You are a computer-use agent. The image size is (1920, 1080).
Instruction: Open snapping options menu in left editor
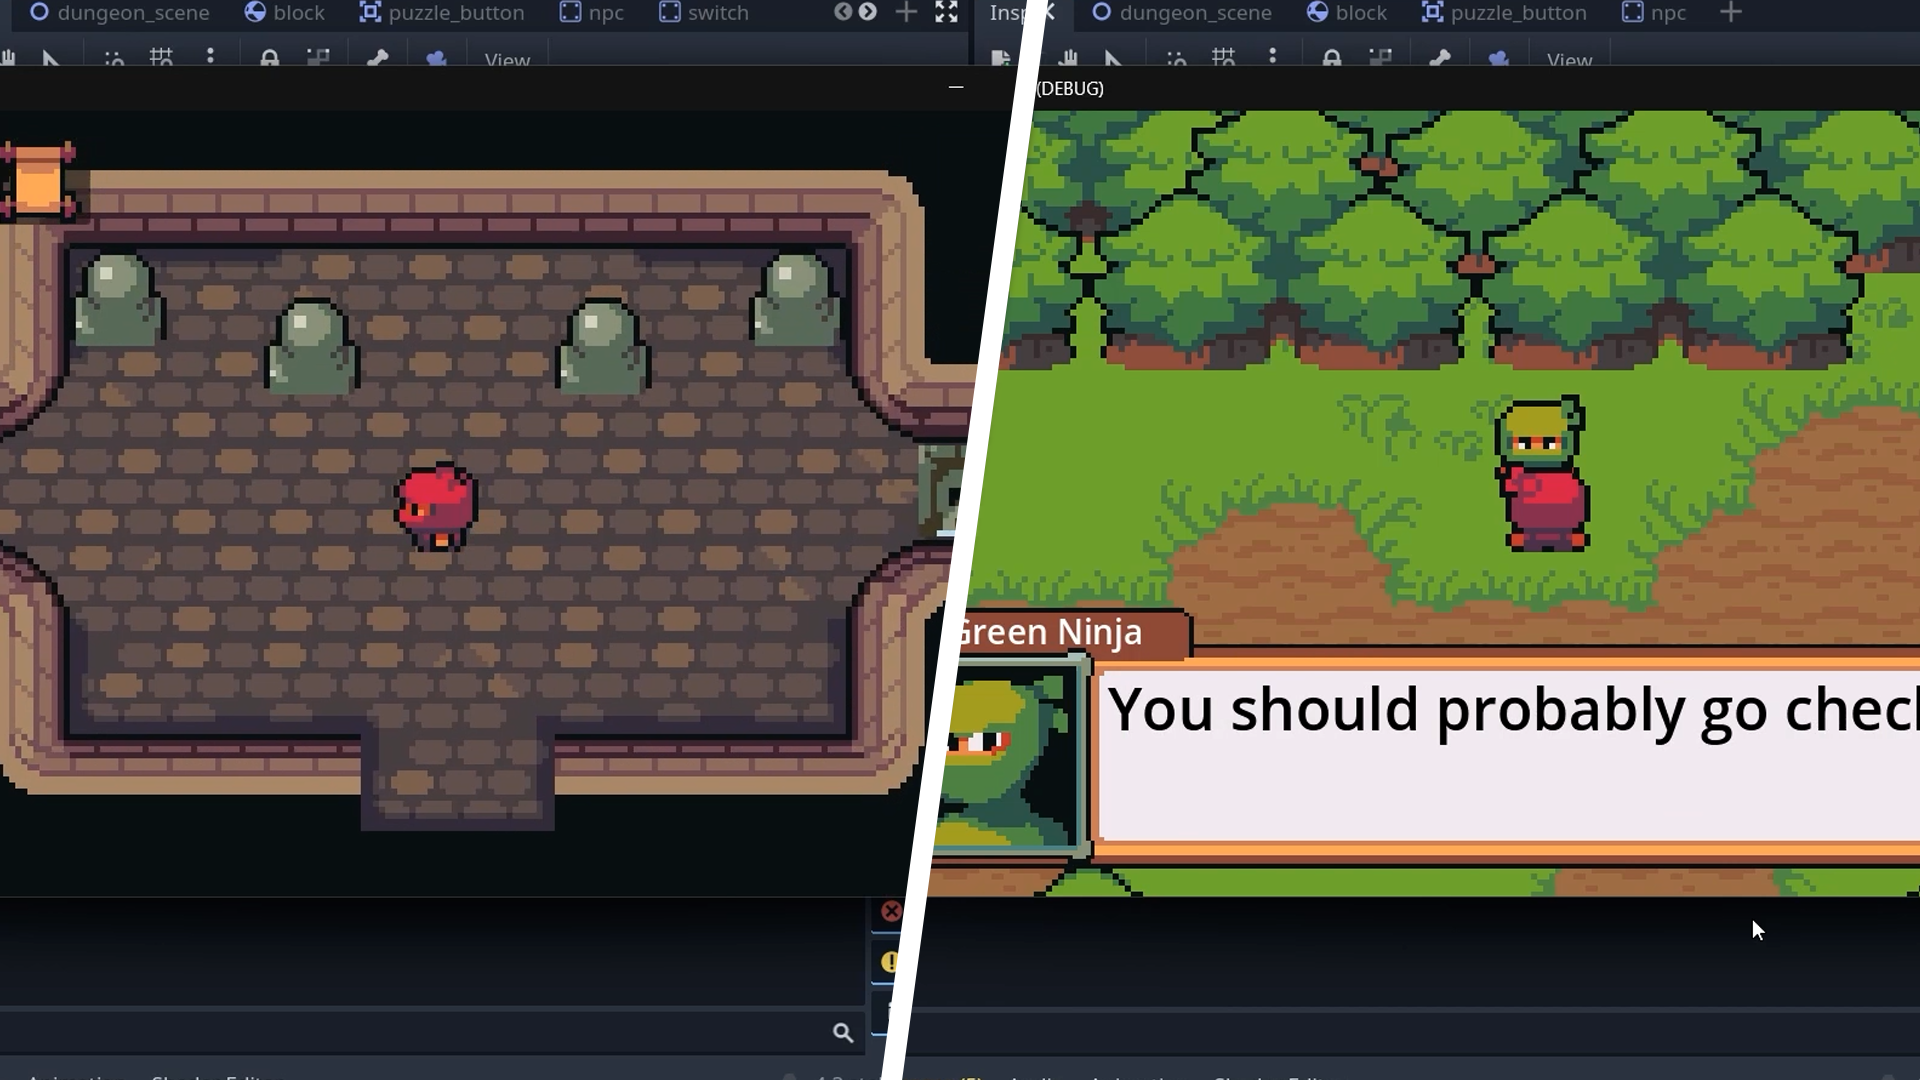[x=210, y=57]
